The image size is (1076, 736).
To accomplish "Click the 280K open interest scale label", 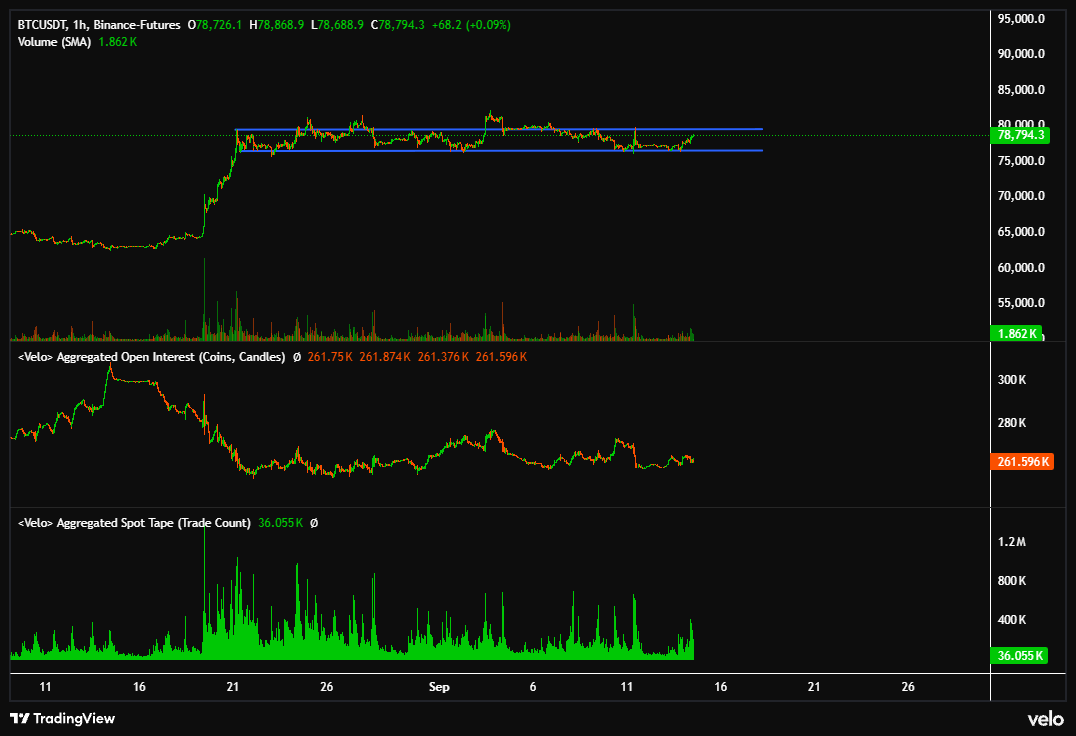I will [x=1012, y=423].
